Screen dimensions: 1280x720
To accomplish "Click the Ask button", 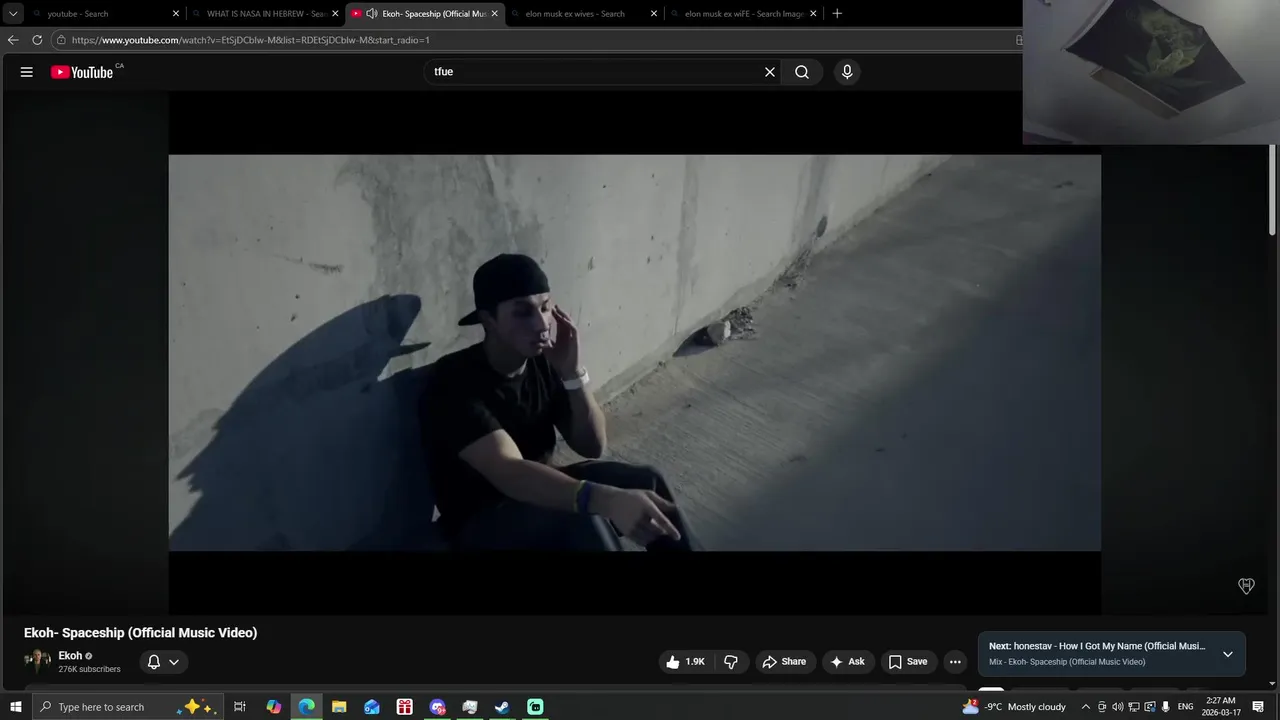I will pyautogui.click(x=847, y=662).
